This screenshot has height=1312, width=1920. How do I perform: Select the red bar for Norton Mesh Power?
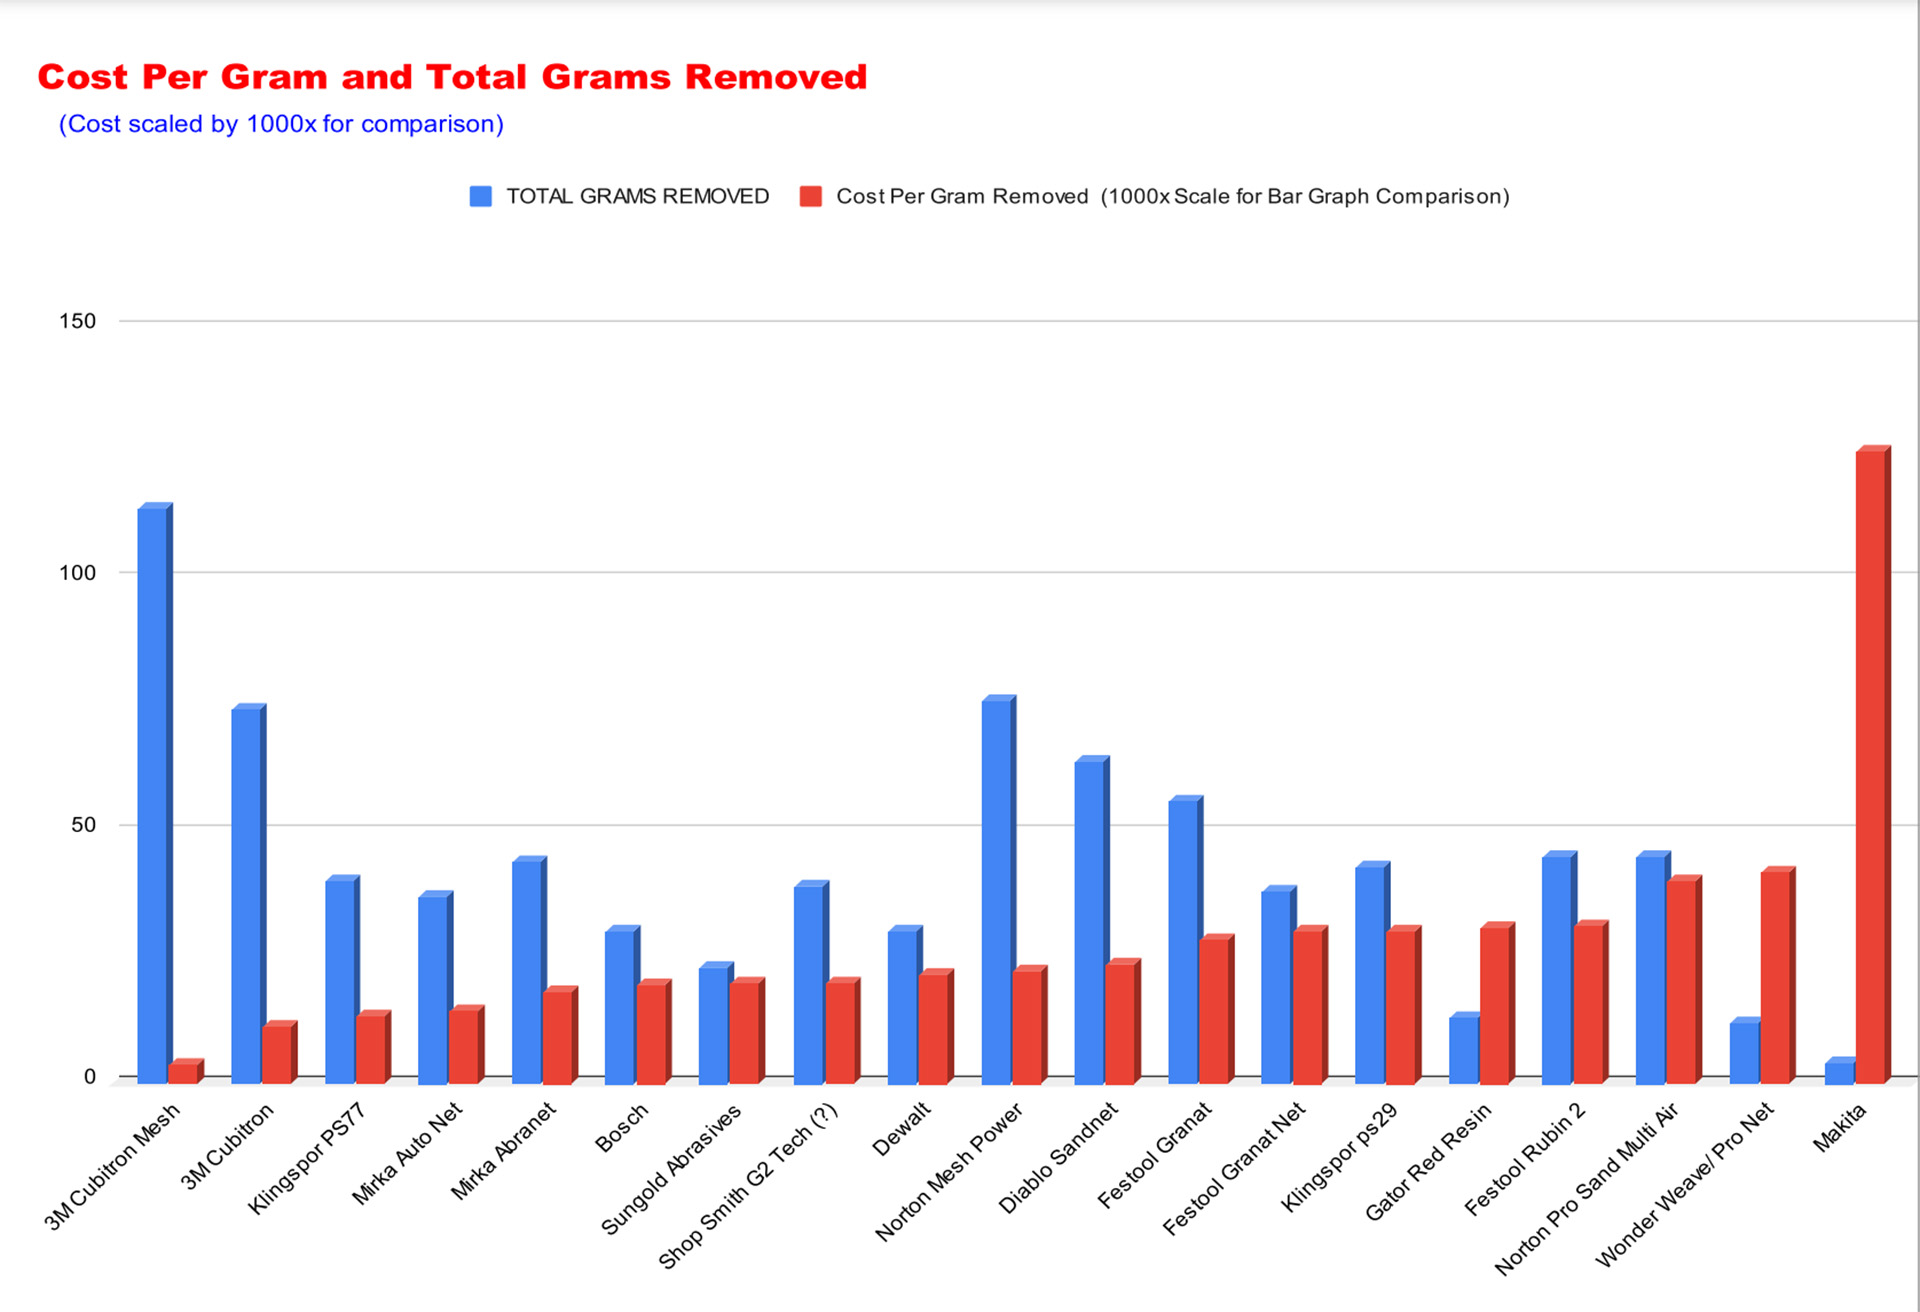coord(1031,1025)
